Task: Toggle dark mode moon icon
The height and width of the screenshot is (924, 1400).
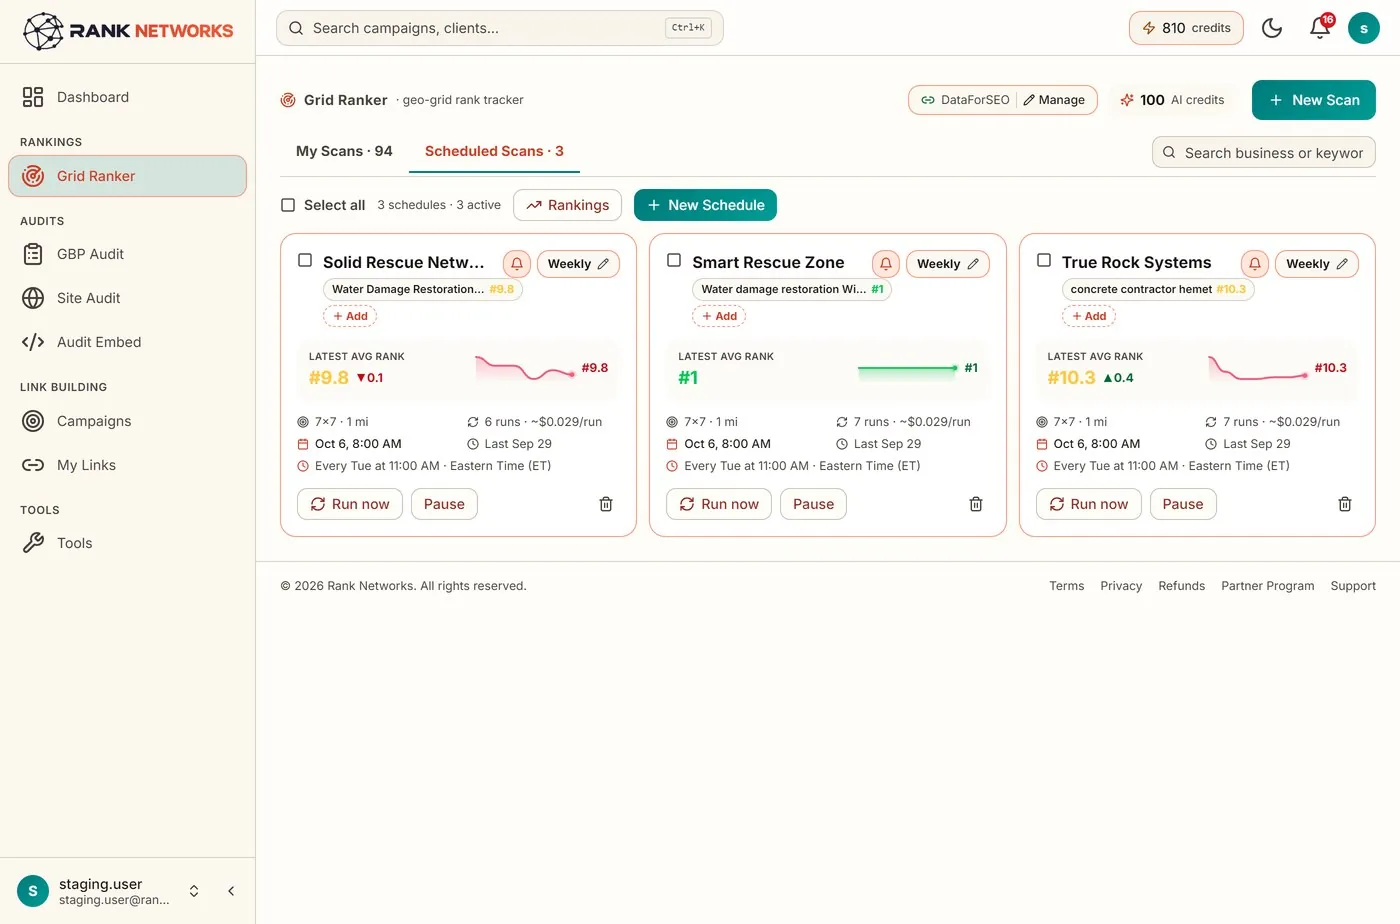Action: pyautogui.click(x=1272, y=28)
